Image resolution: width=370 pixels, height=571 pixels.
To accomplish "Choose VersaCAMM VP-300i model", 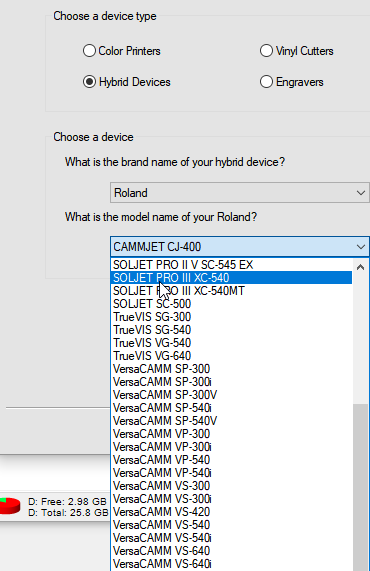I will (231, 447).
